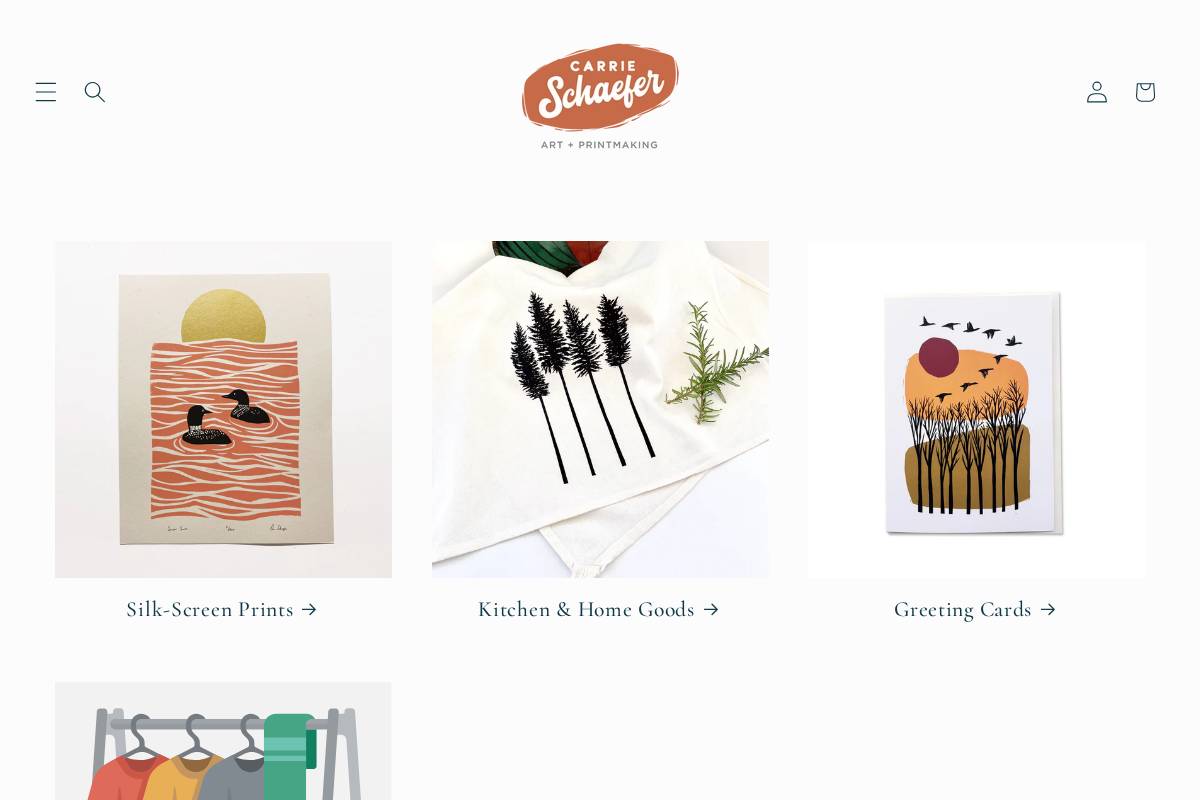Image resolution: width=1200 pixels, height=800 pixels.
Task: Click the arrow after Kitchen & Home Goods
Action: (710, 609)
